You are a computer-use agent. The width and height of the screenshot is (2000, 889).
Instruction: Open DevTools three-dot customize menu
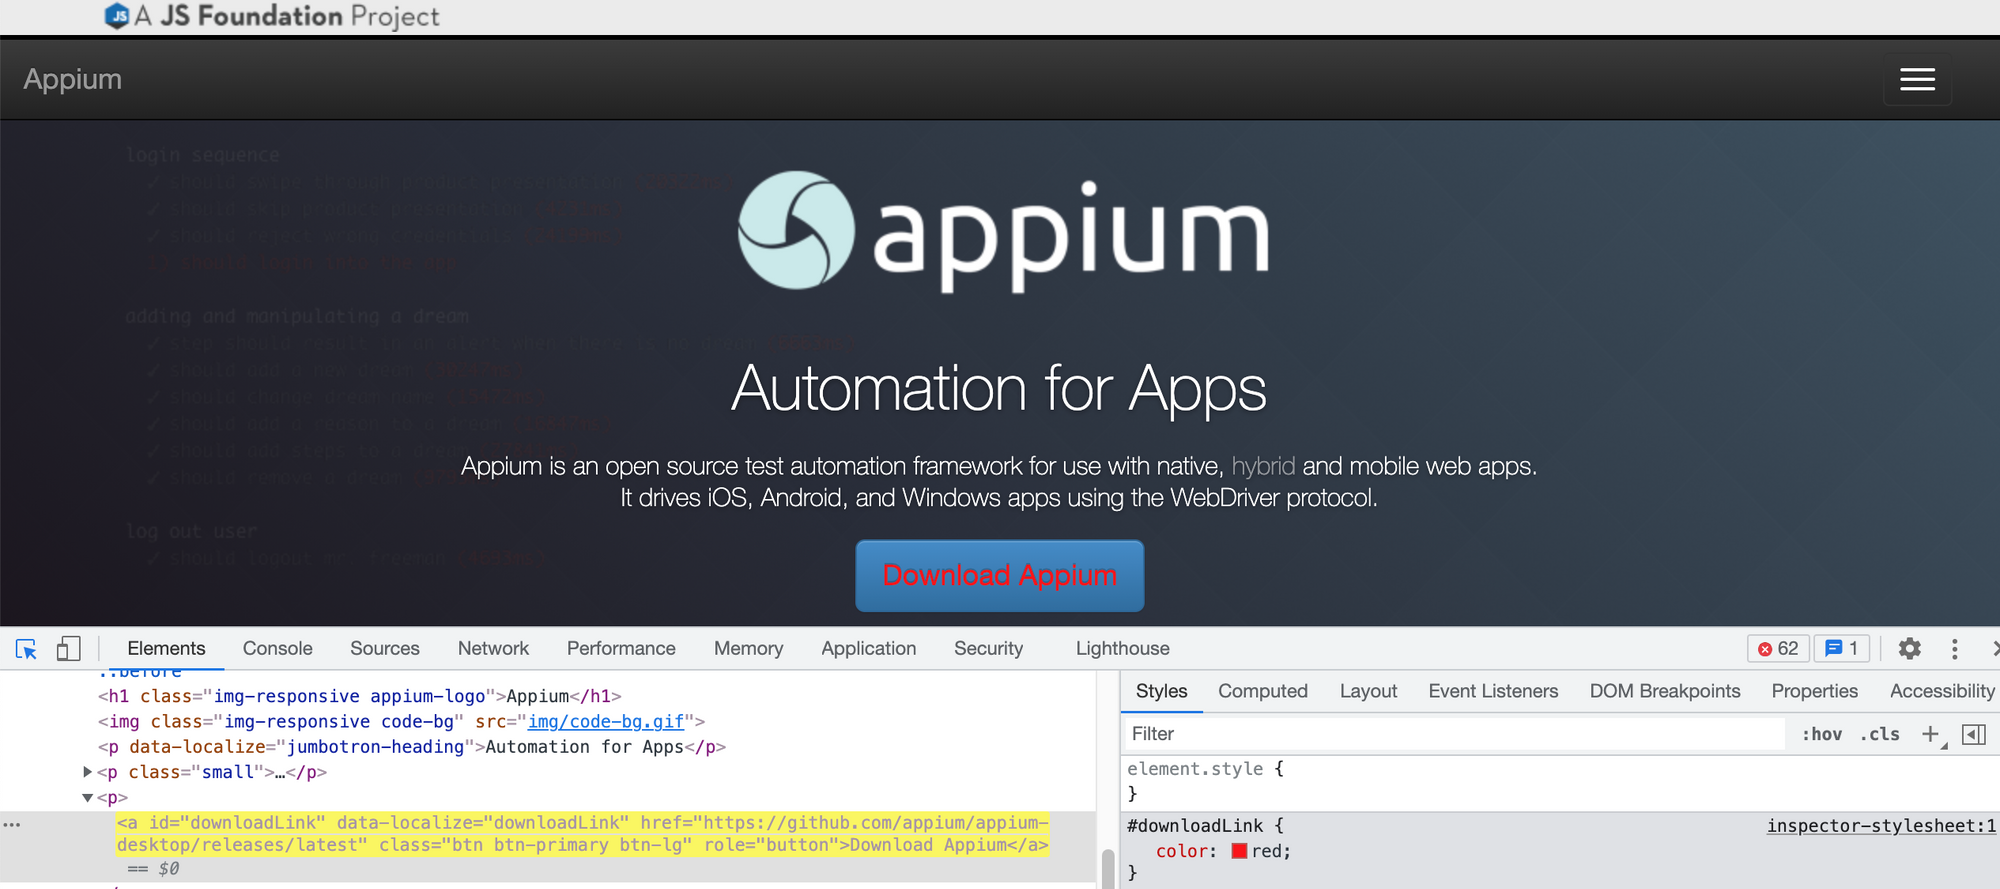[x=1955, y=649]
